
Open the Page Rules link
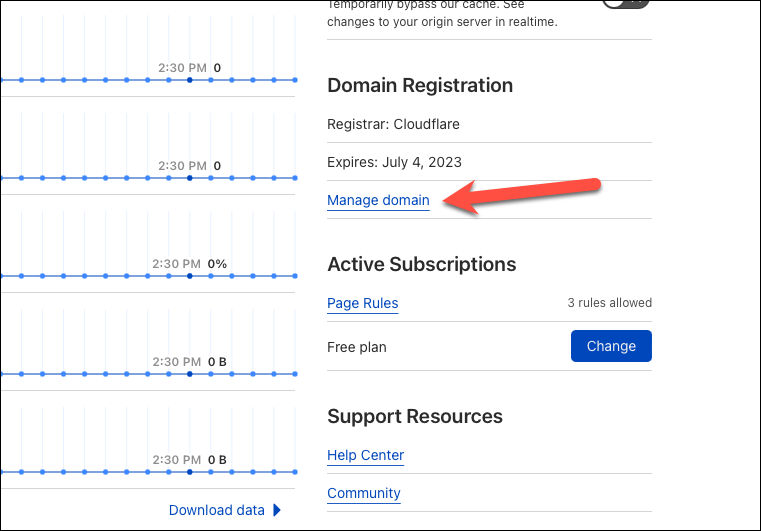tap(363, 303)
